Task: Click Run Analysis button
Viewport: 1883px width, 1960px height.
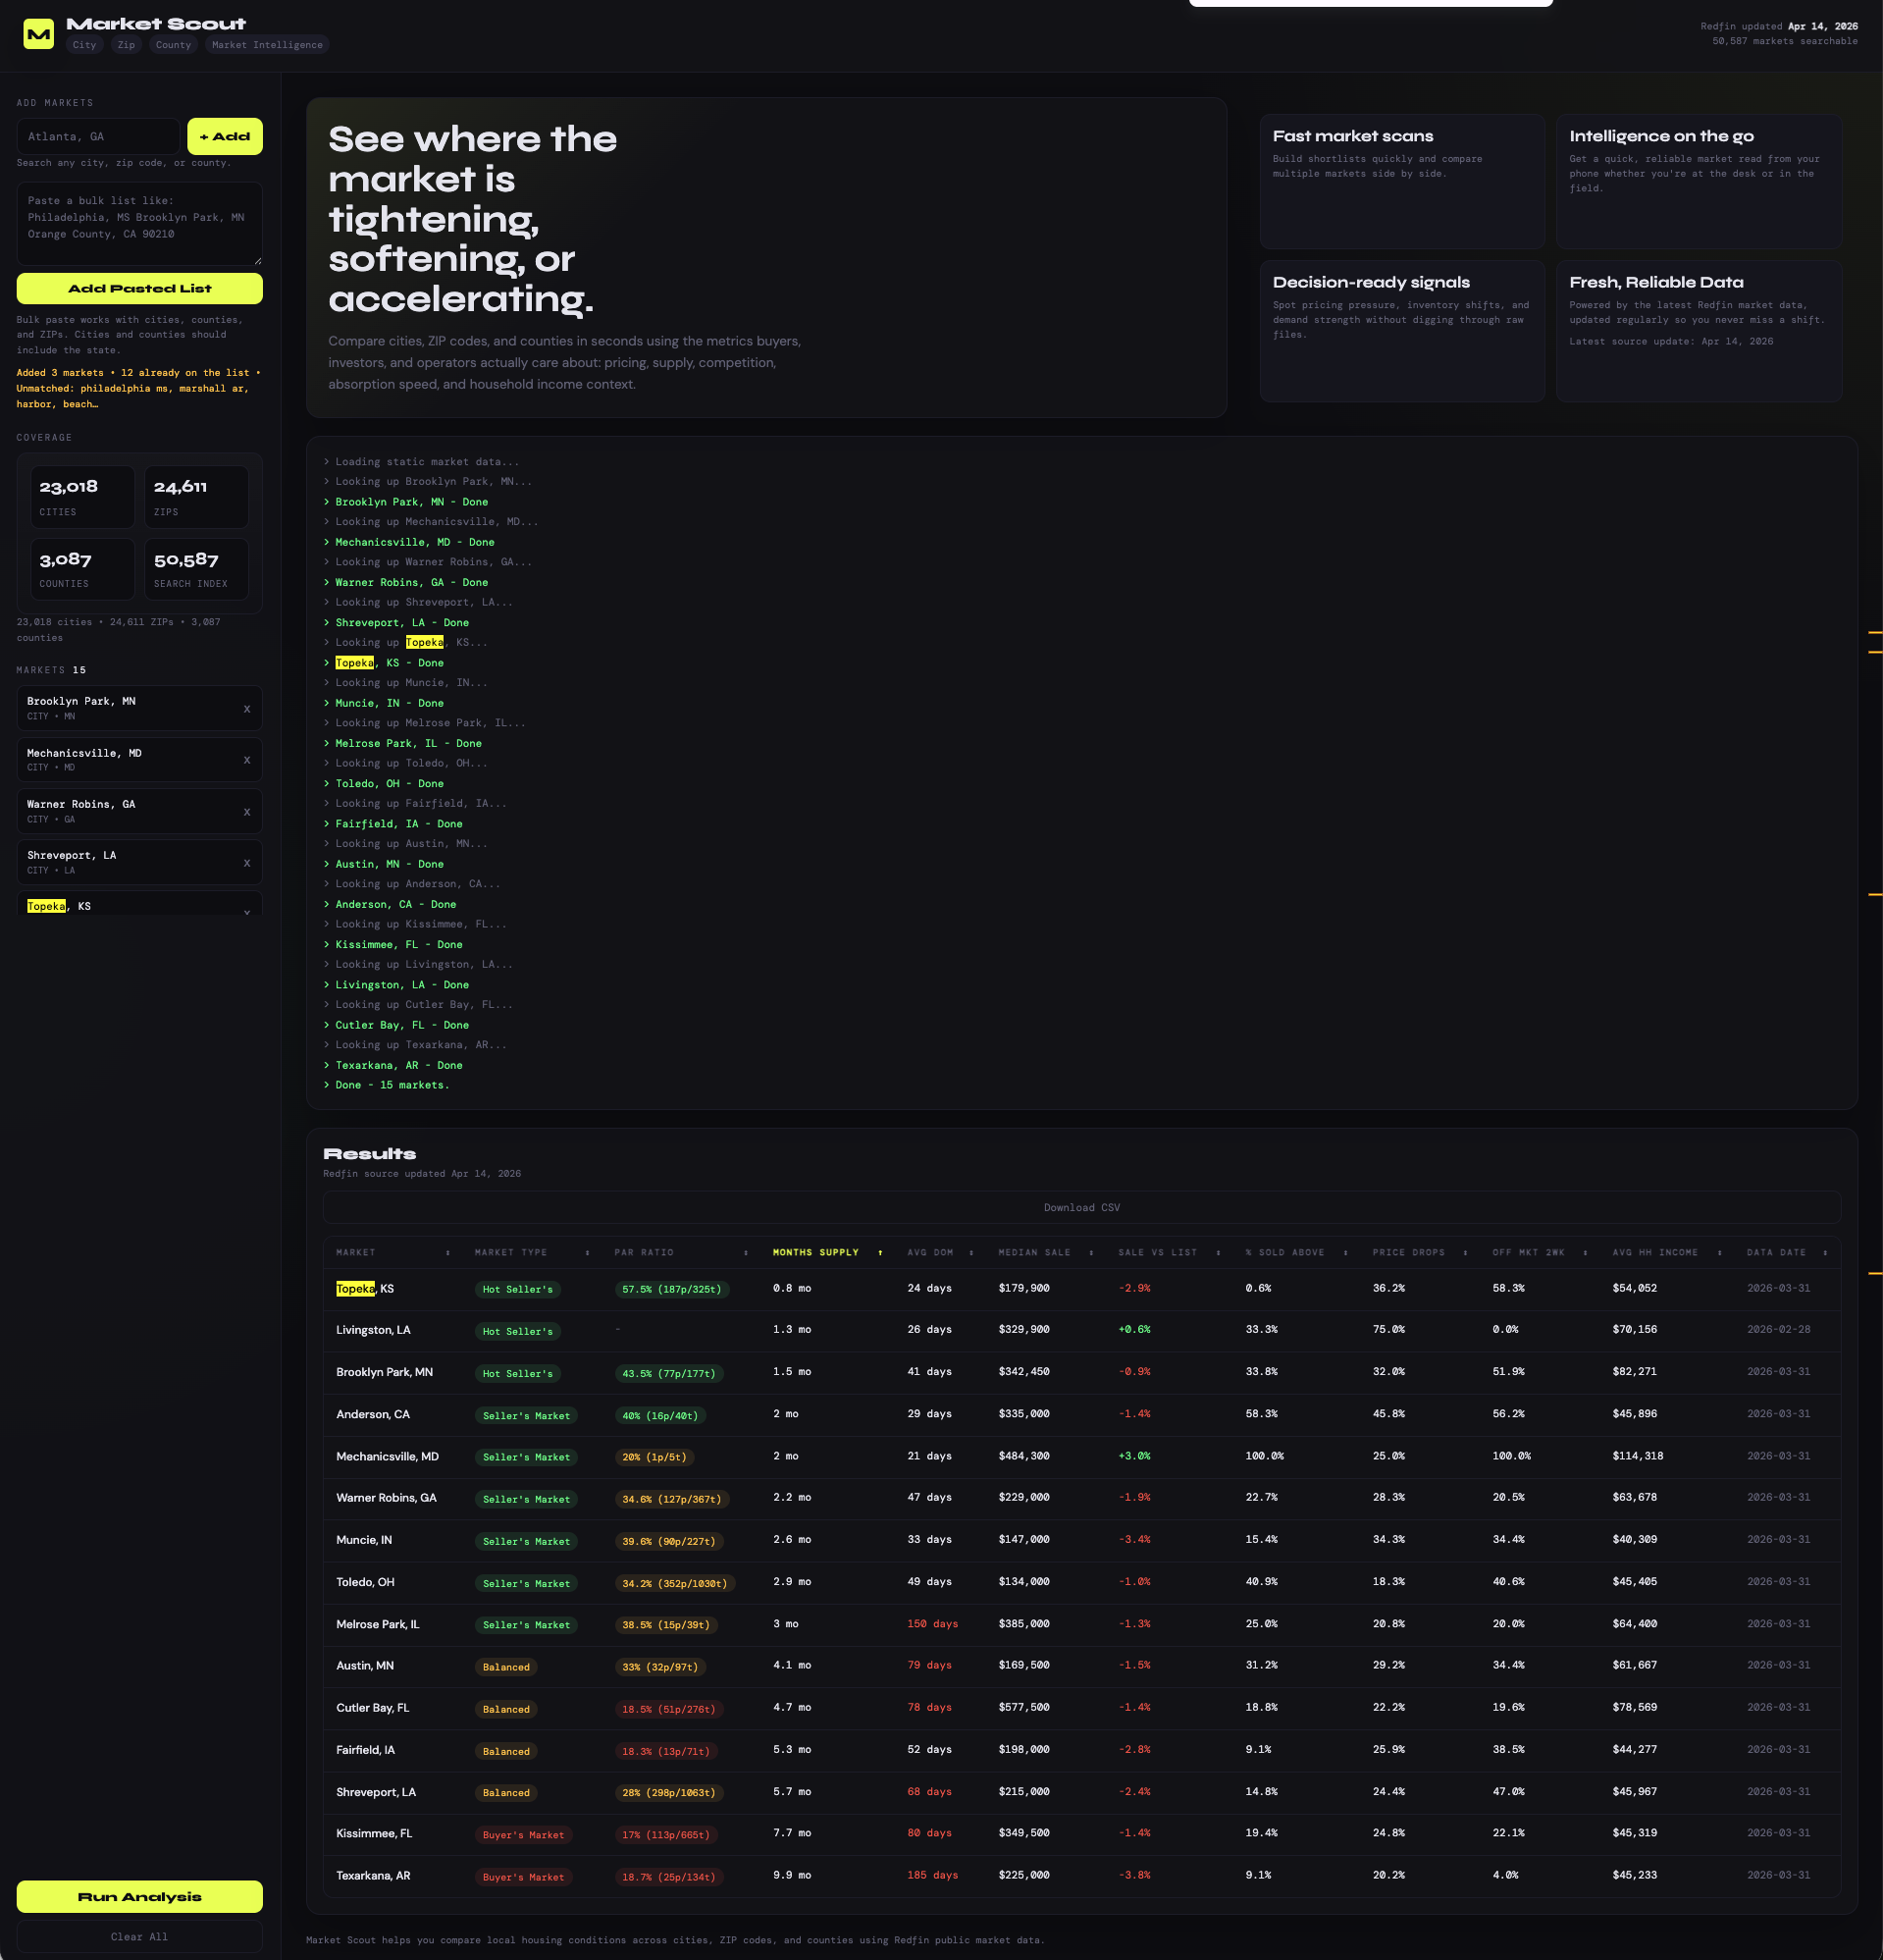Action: 140,1897
